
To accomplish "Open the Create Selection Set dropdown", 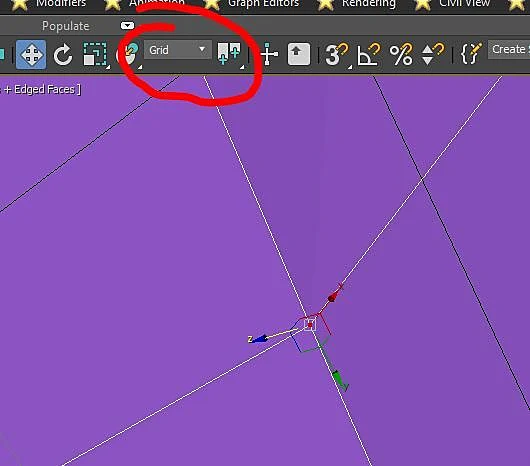I will pos(509,50).
